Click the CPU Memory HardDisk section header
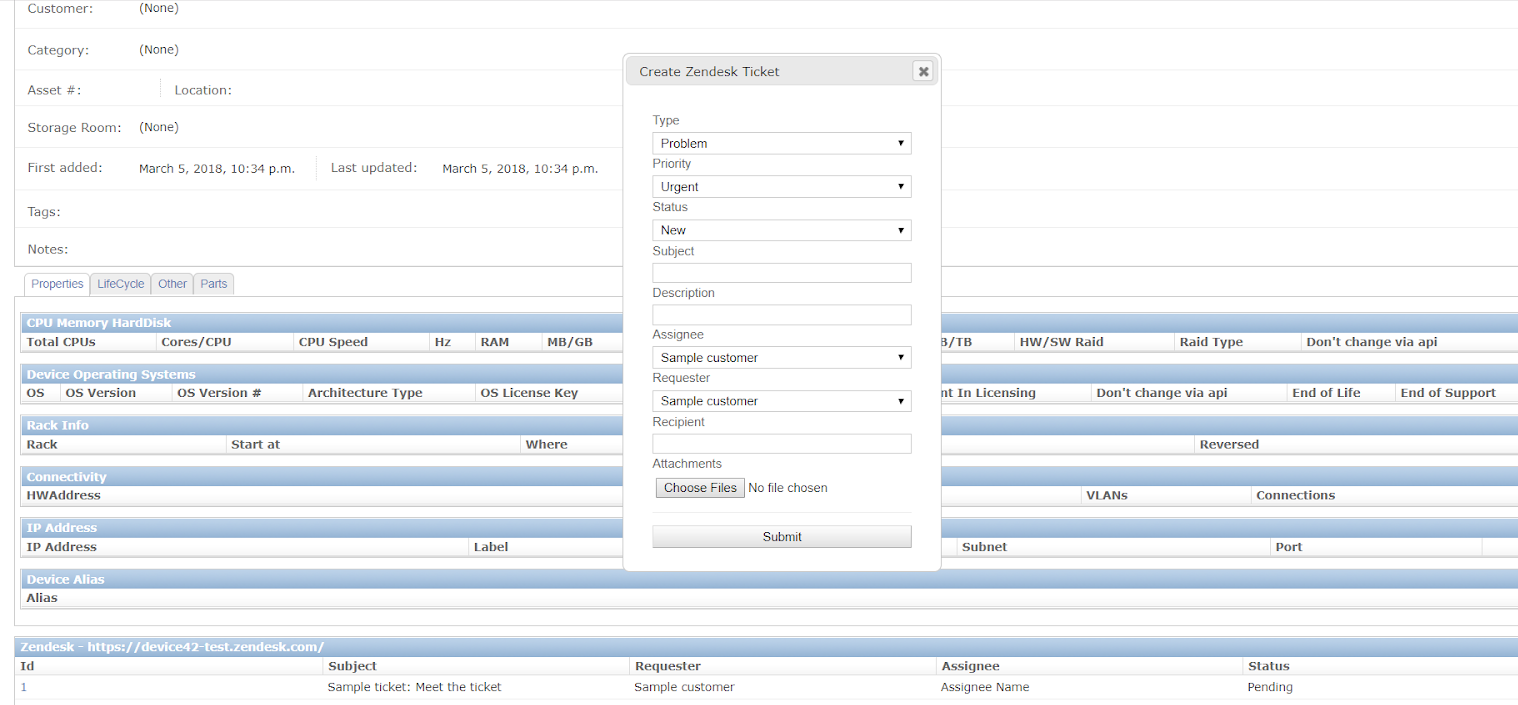 [99, 323]
